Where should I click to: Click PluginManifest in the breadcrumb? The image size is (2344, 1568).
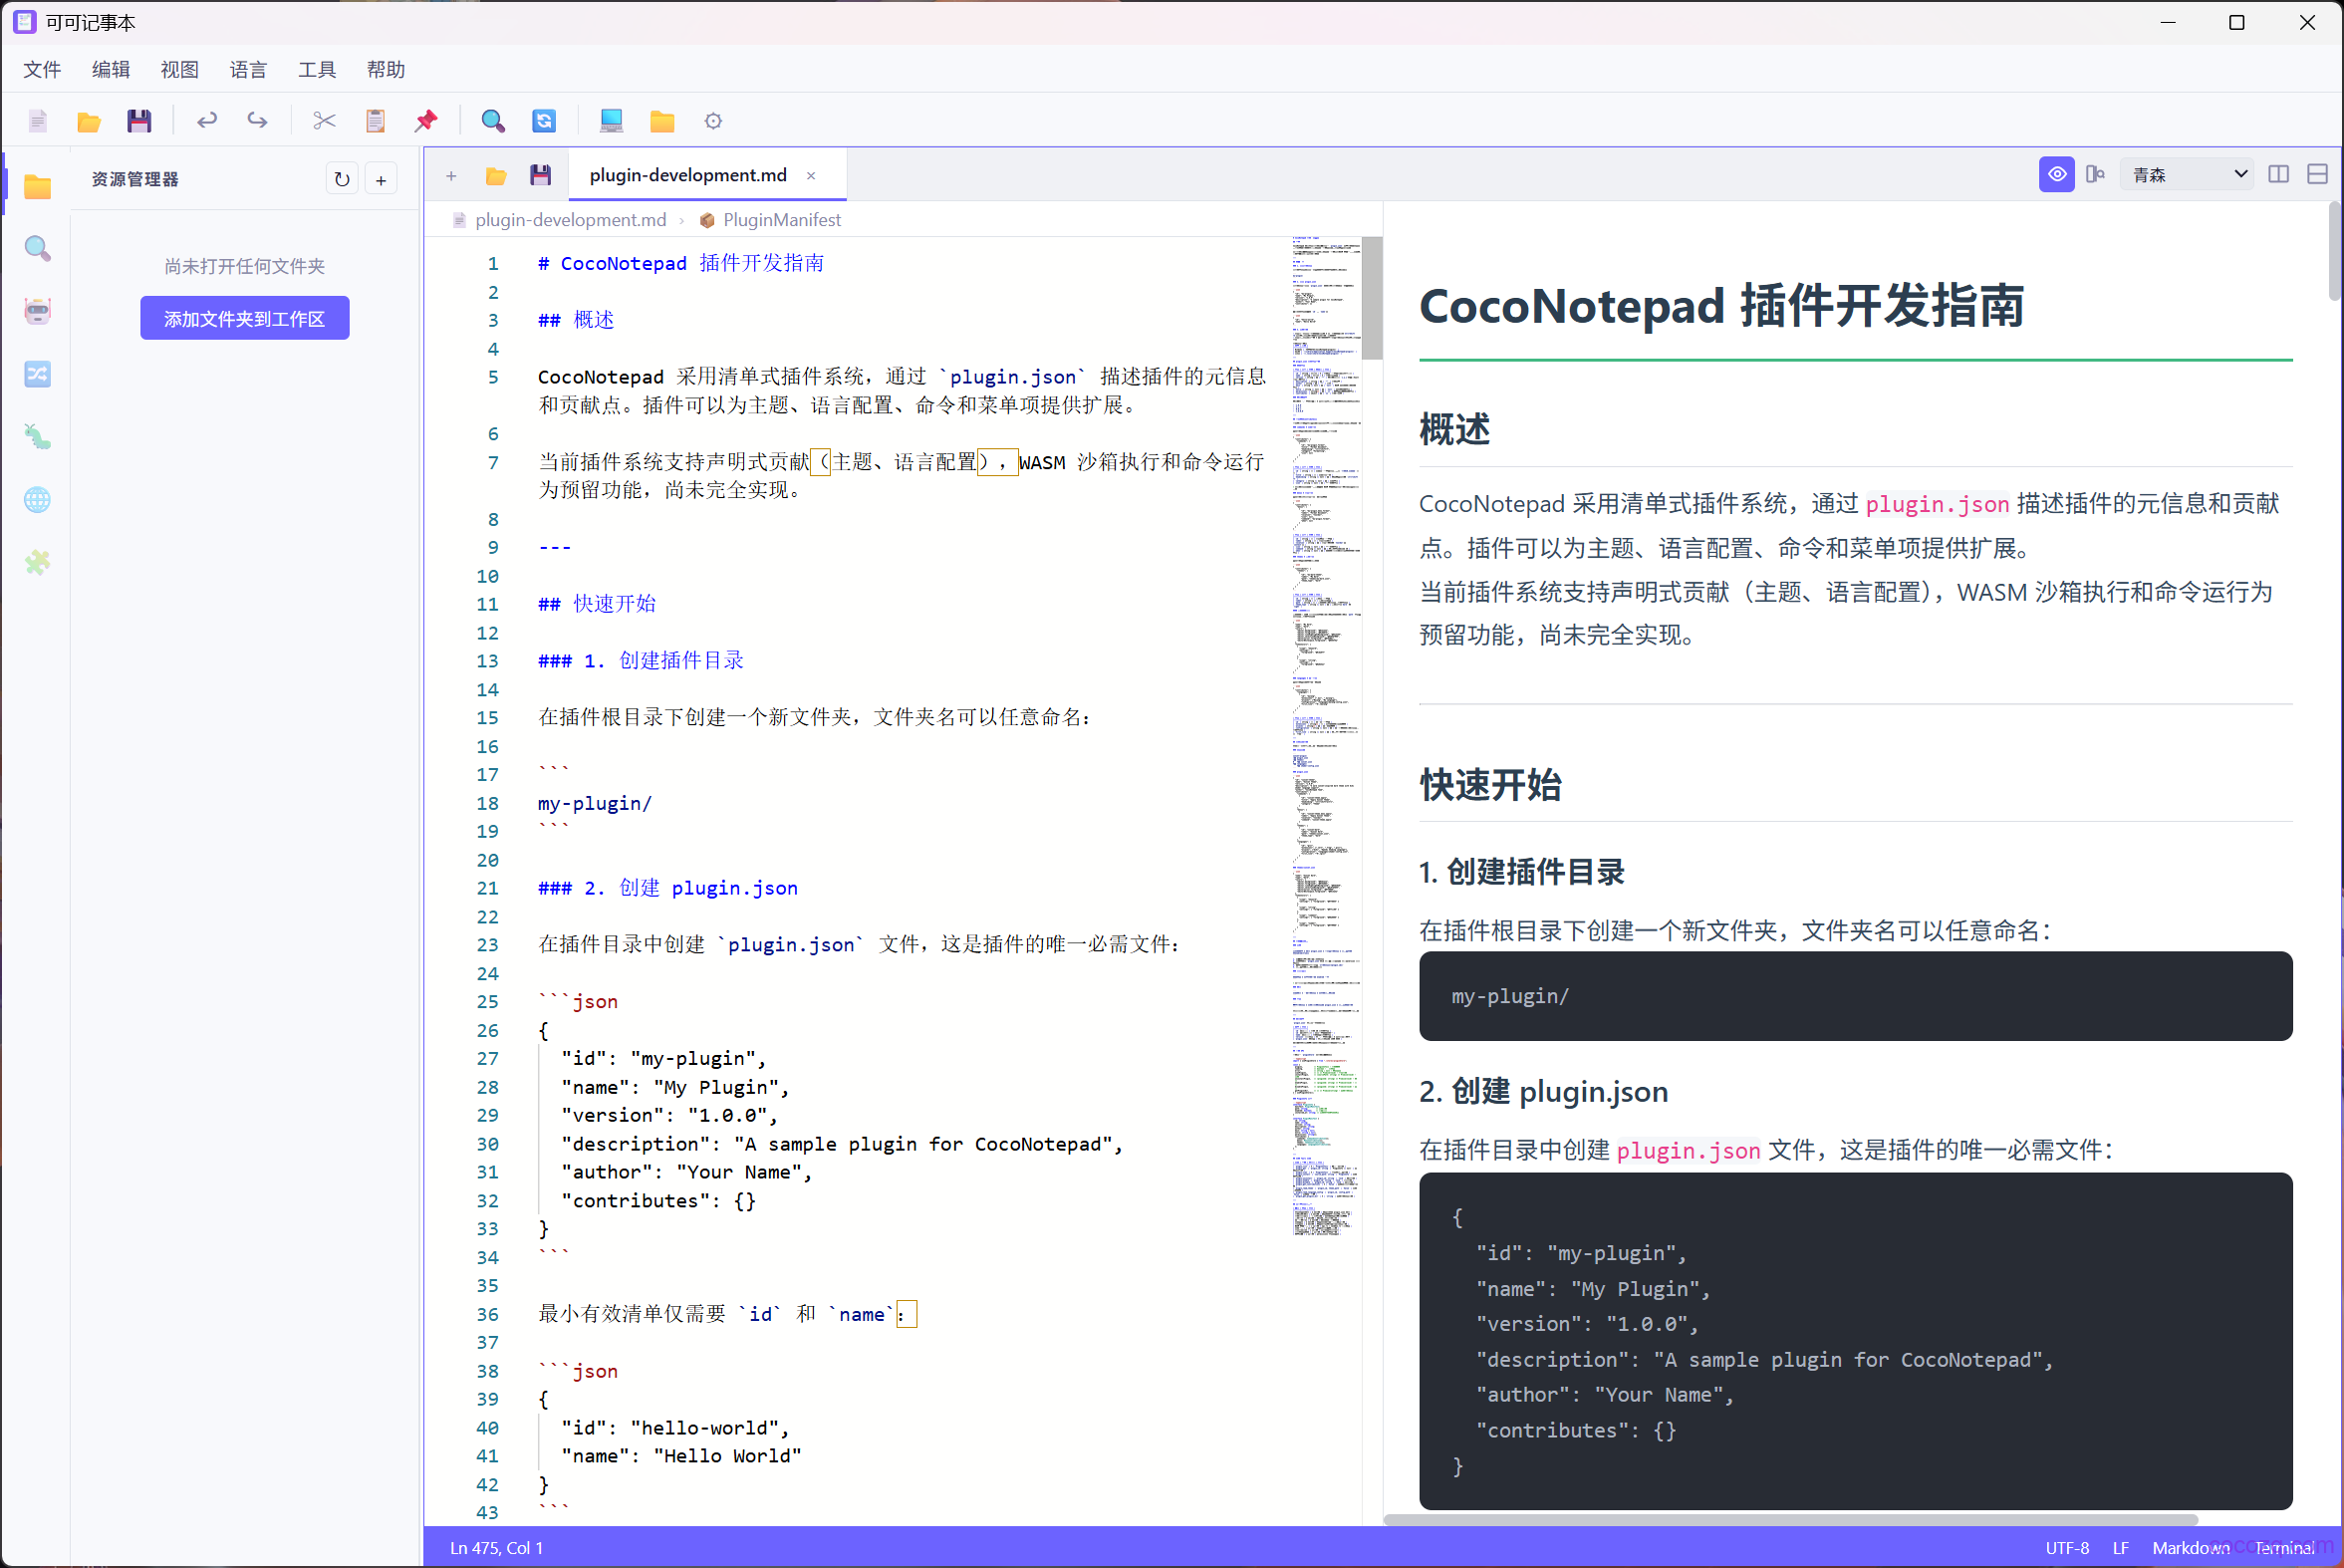[782, 220]
